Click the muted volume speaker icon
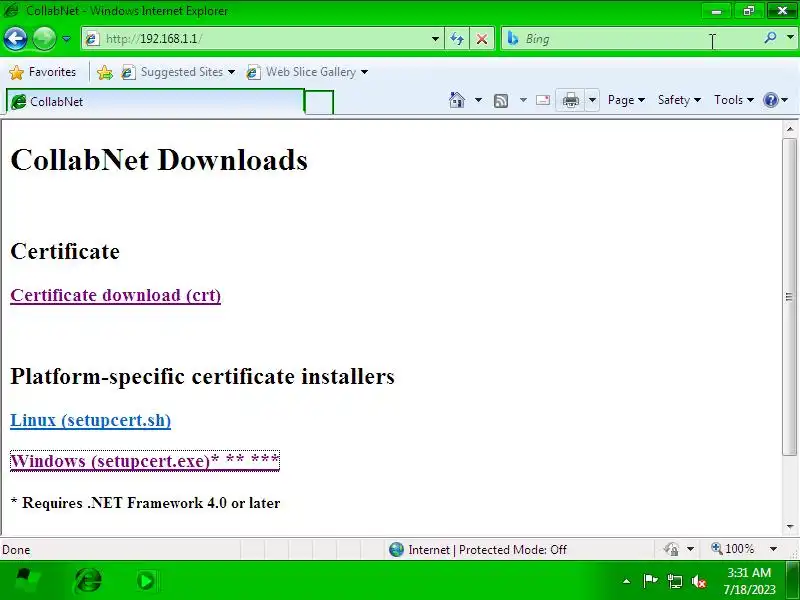The image size is (800, 600). pyautogui.click(x=699, y=581)
